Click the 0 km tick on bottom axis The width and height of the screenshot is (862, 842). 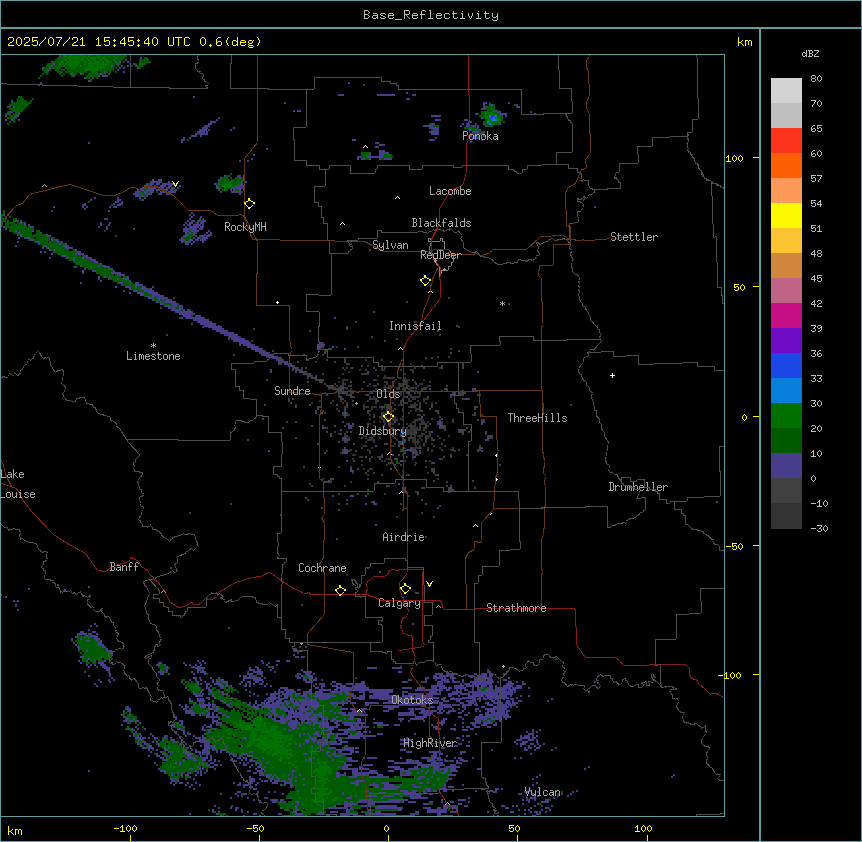[x=386, y=828]
